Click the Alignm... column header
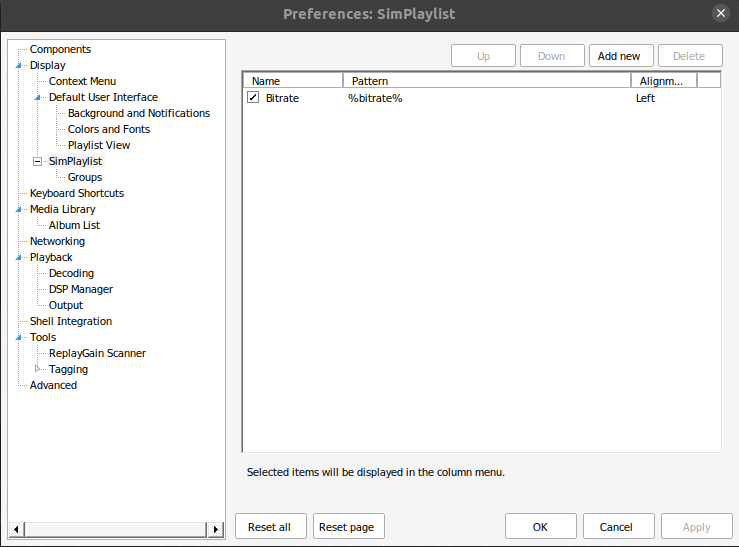 (664, 81)
